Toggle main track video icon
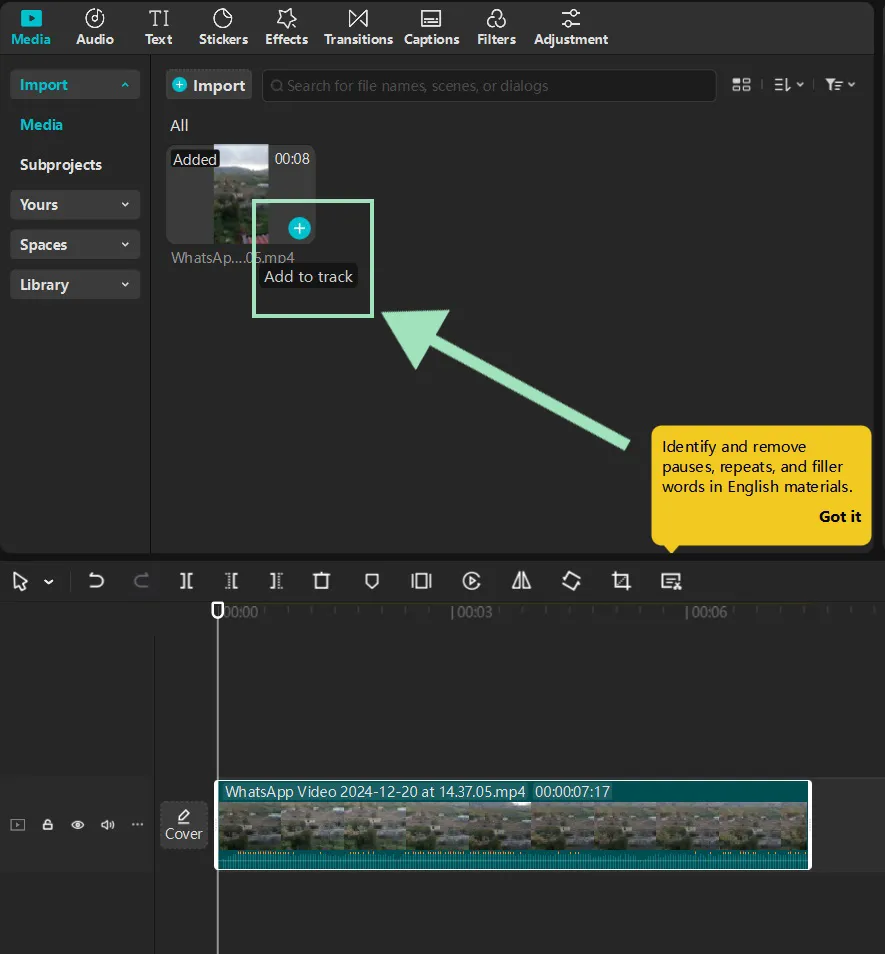This screenshot has width=885, height=954. pos(18,824)
